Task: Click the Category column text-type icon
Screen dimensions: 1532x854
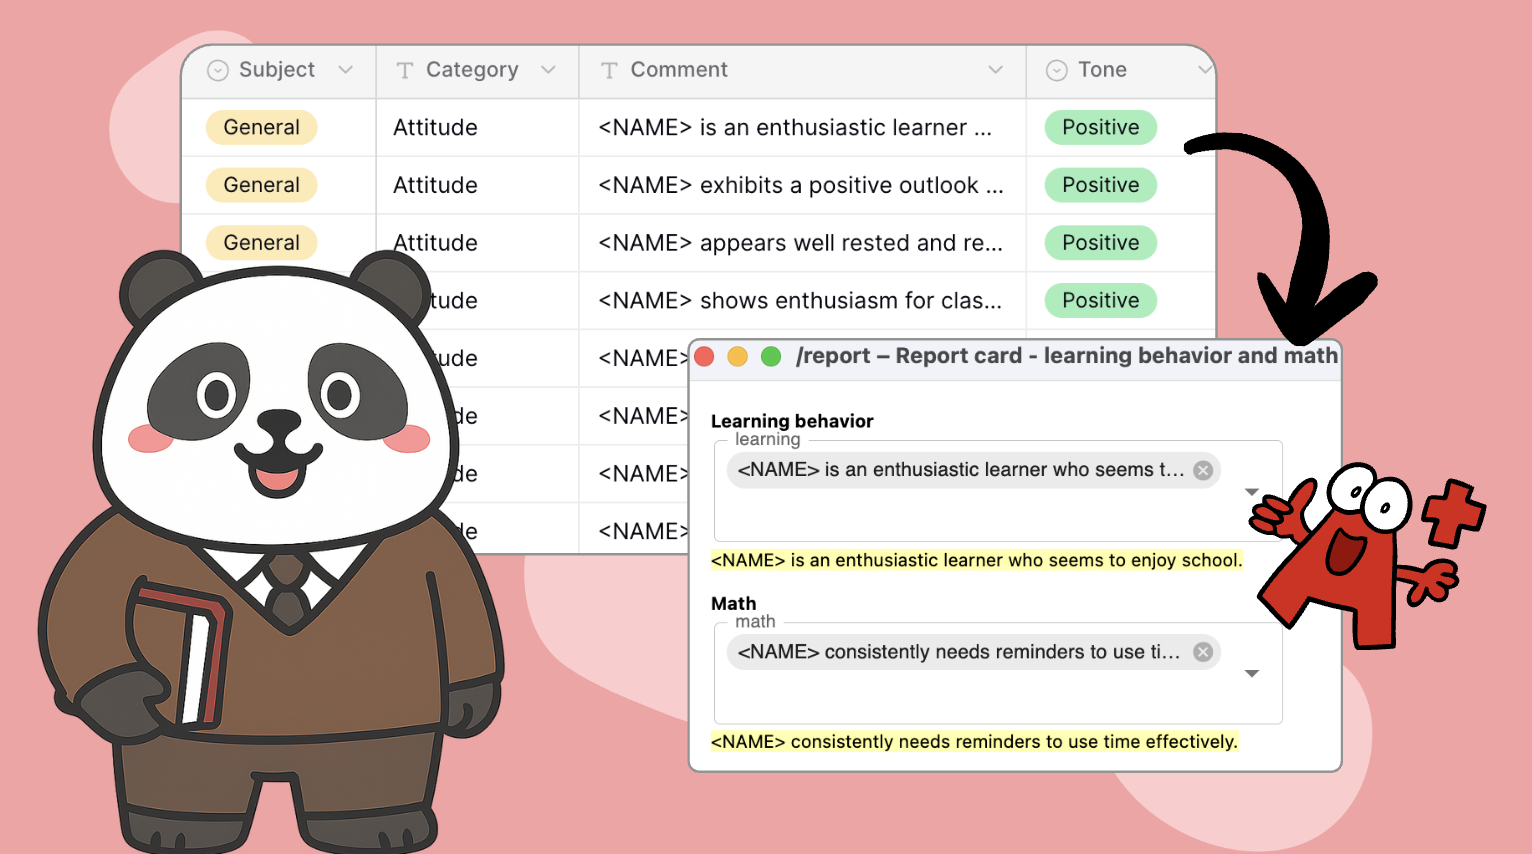Action: (x=405, y=70)
